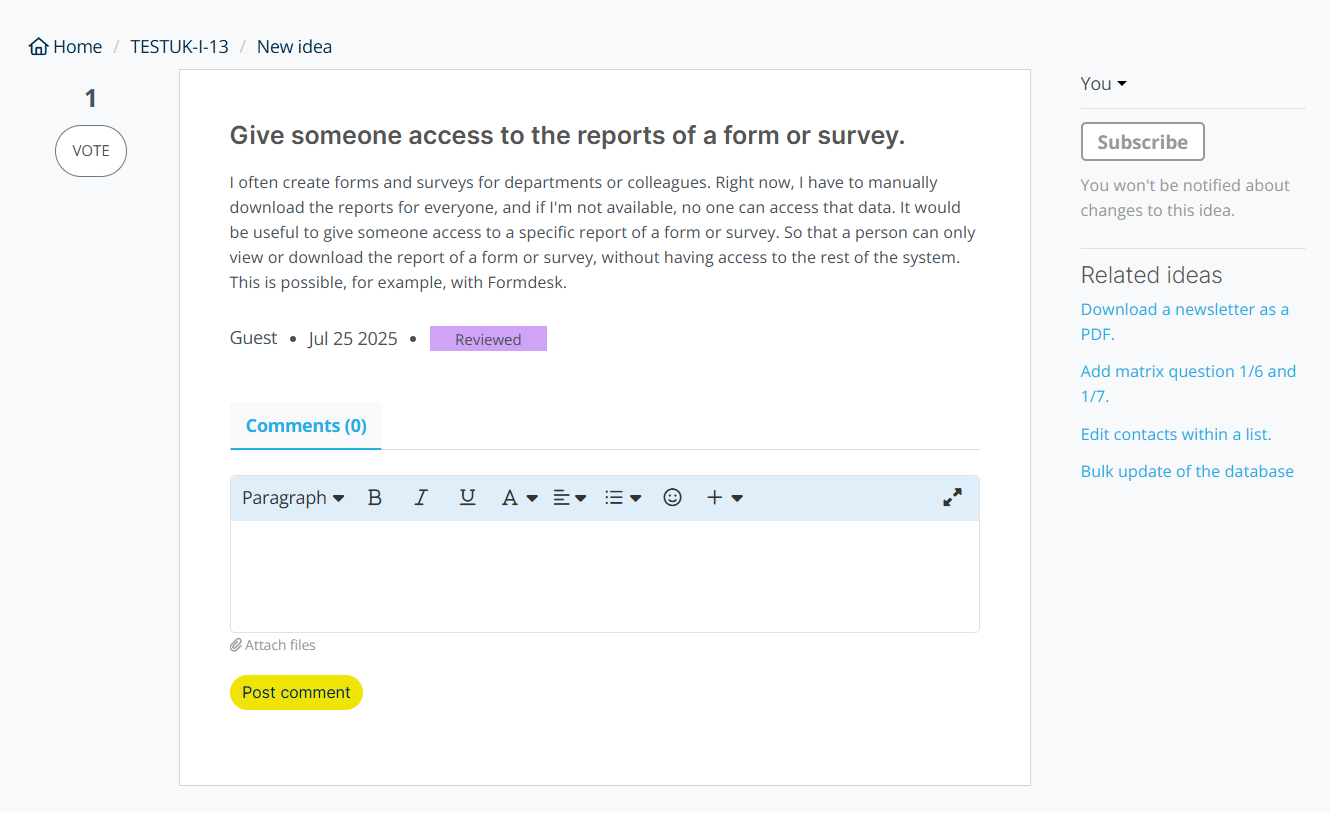Viewport: 1330px width, 813px height.
Task: Open the emoji picker
Action: coord(673,498)
